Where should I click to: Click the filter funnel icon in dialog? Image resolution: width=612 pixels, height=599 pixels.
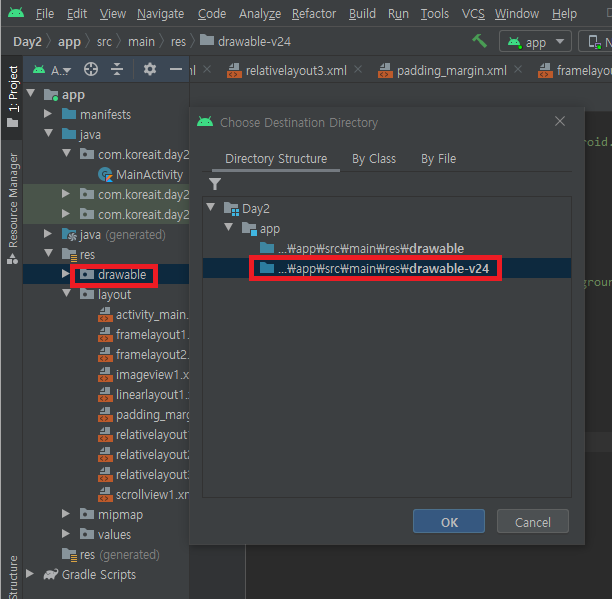tap(215, 184)
